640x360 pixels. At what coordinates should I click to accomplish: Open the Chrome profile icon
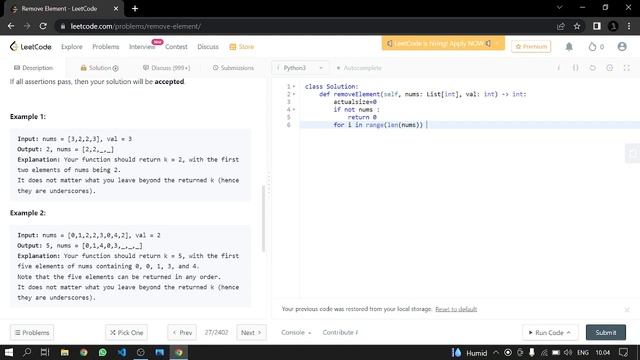tap(613, 26)
